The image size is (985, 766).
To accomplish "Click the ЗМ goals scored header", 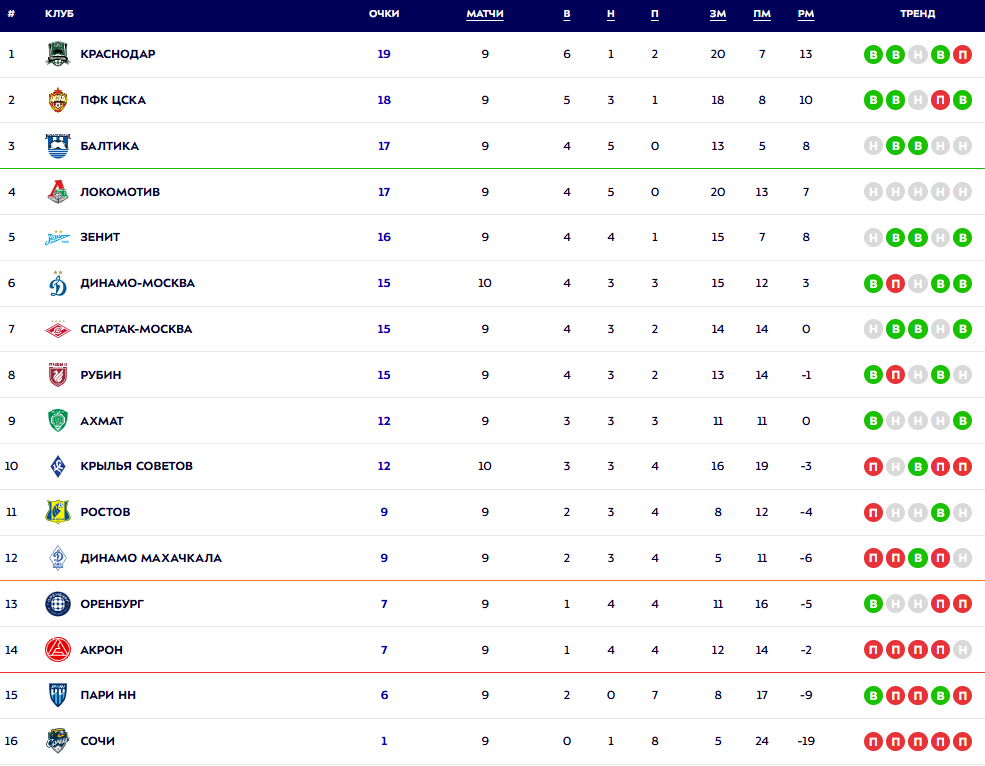I will click(x=718, y=14).
